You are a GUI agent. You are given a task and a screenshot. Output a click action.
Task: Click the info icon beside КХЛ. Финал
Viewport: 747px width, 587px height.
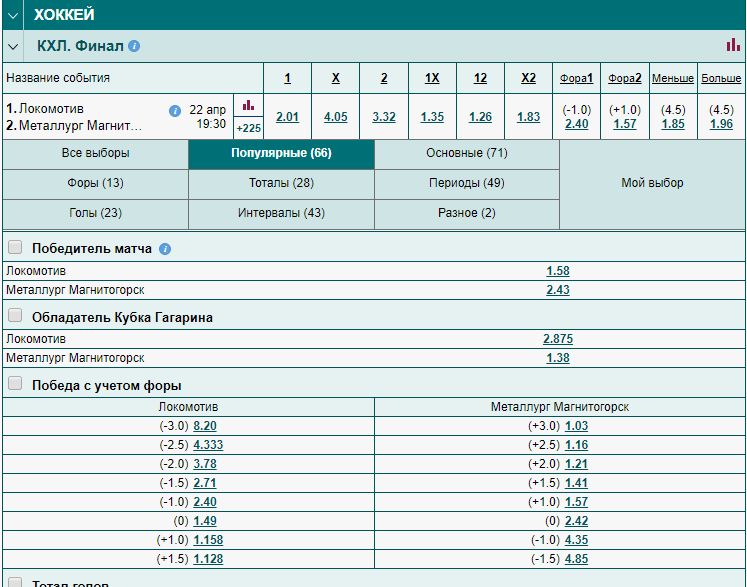coord(134,46)
